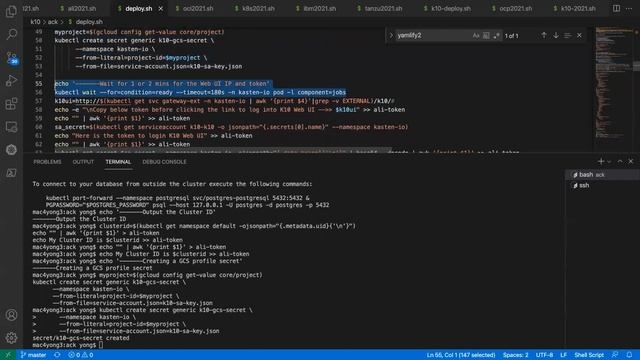Toggle Match Case in find widget

pos(476,36)
